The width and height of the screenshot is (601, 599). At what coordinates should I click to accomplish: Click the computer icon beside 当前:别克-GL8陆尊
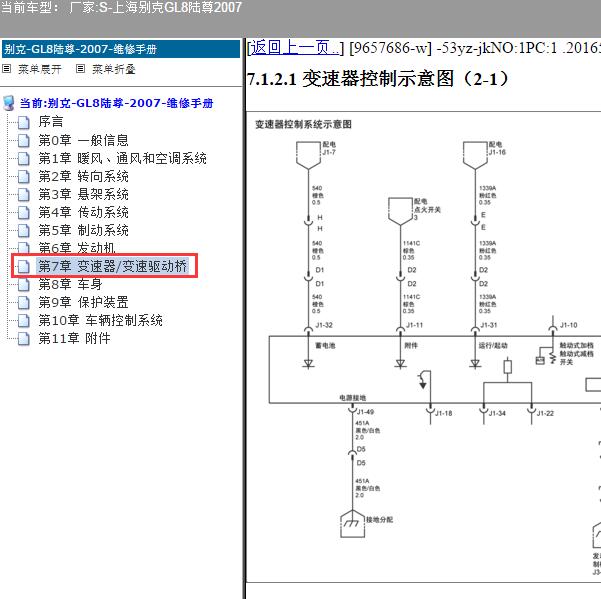(9, 103)
